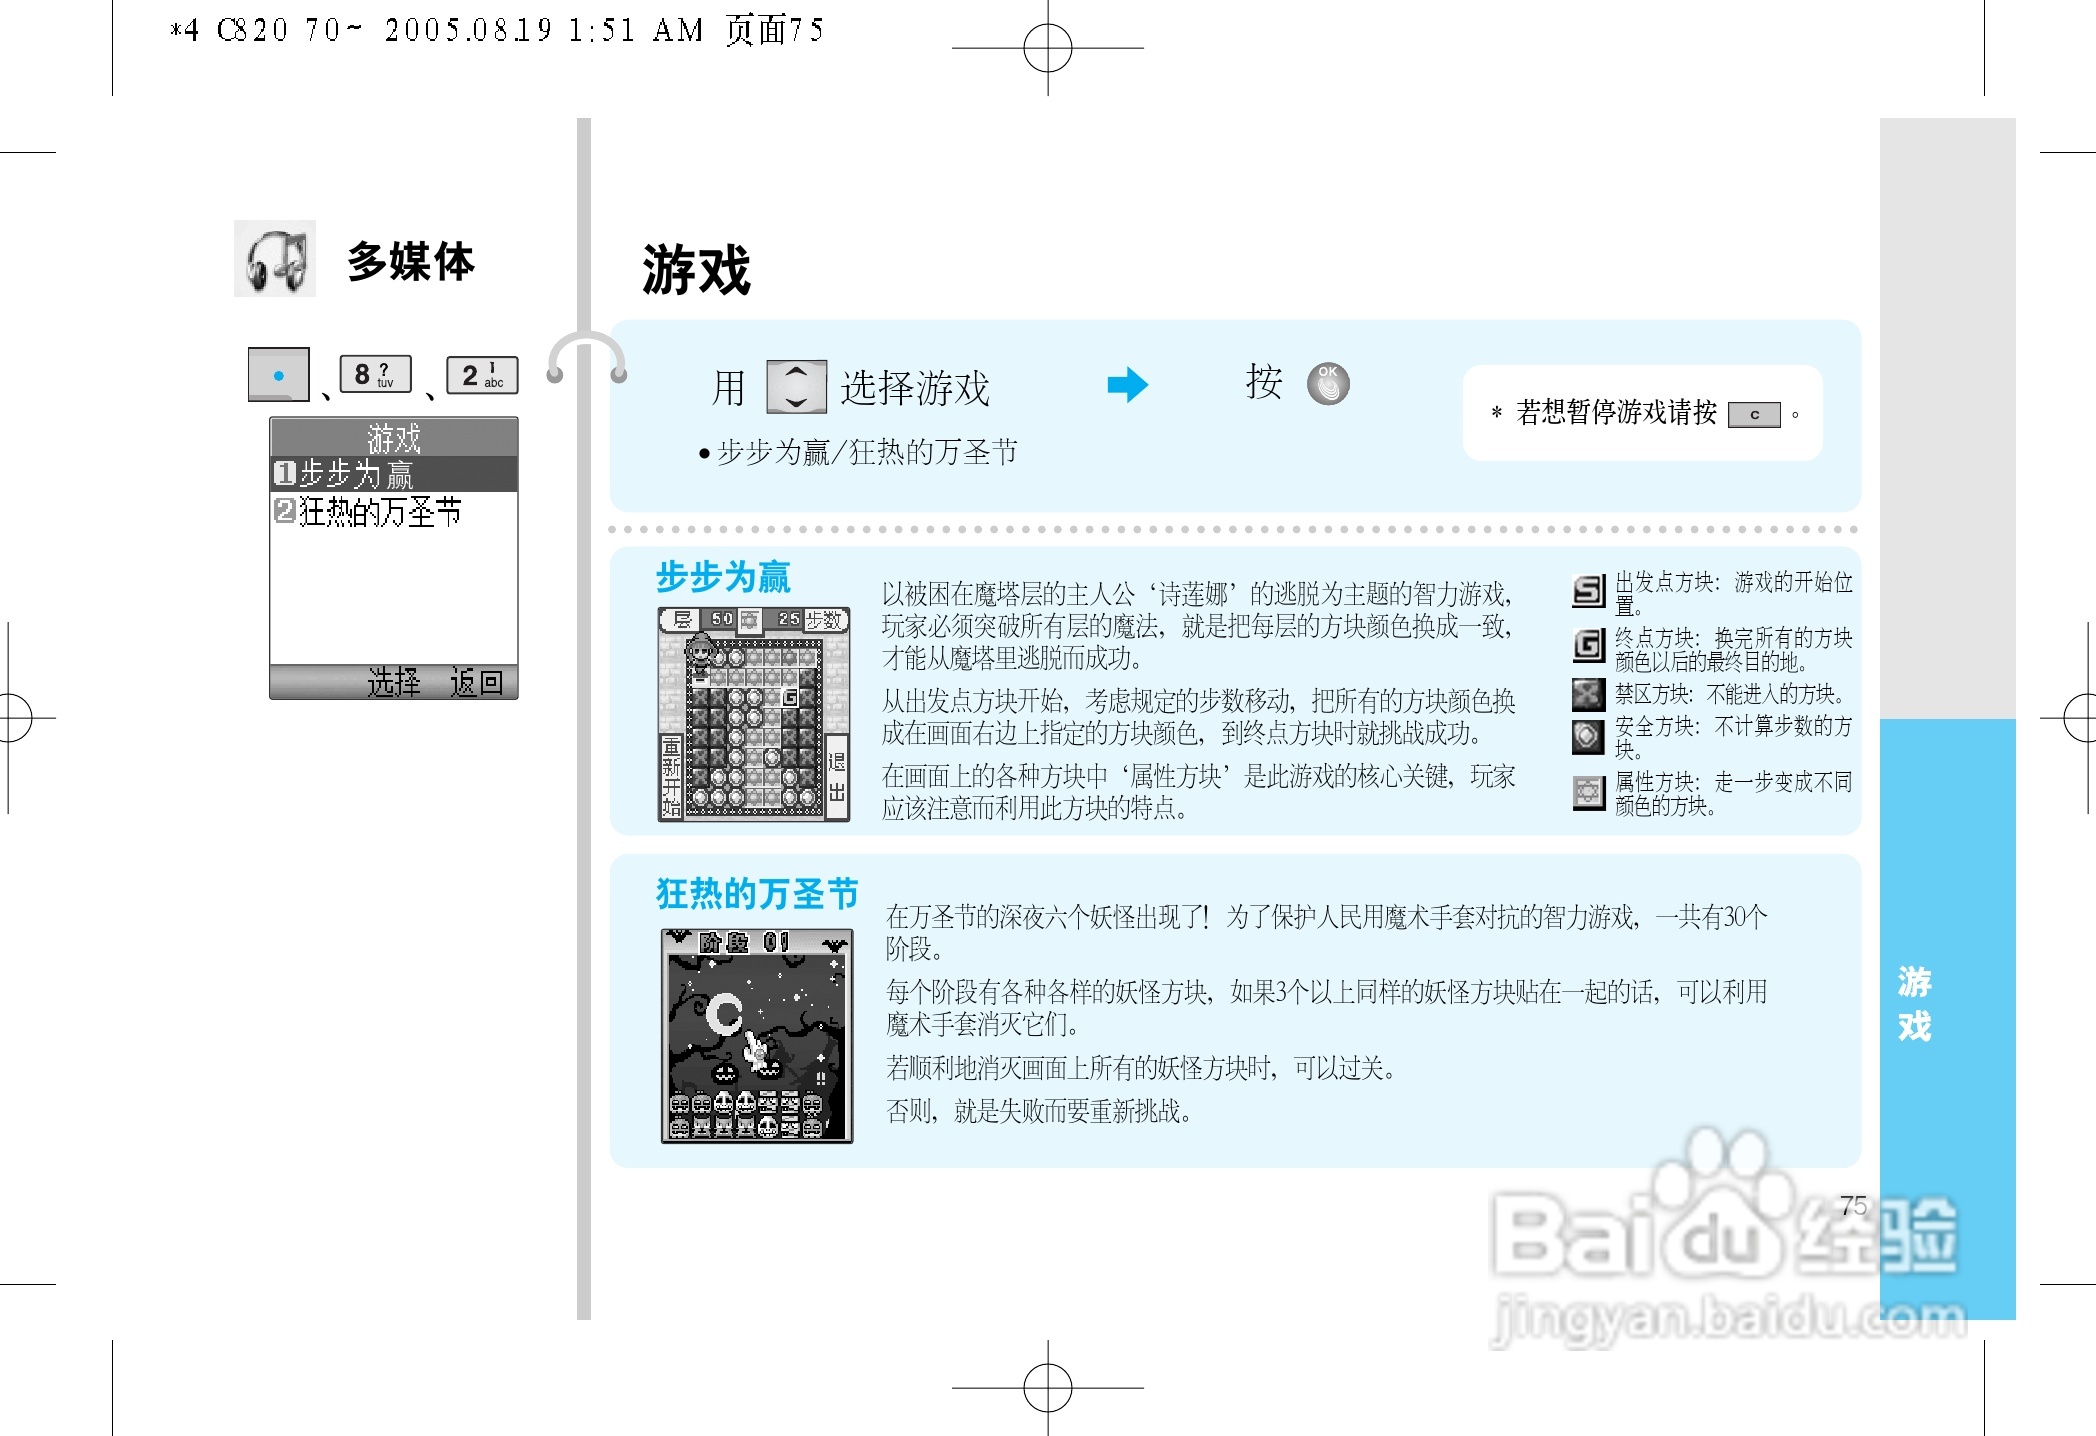Click the safe block icon
Screen dimensions: 2096x1436
click(1588, 737)
